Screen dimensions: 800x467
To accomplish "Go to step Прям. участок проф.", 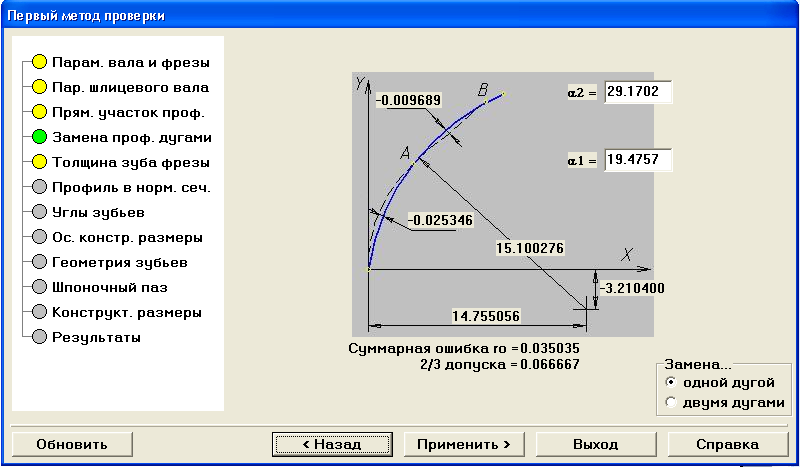I will pyautogui.click(x=128, y=113).
